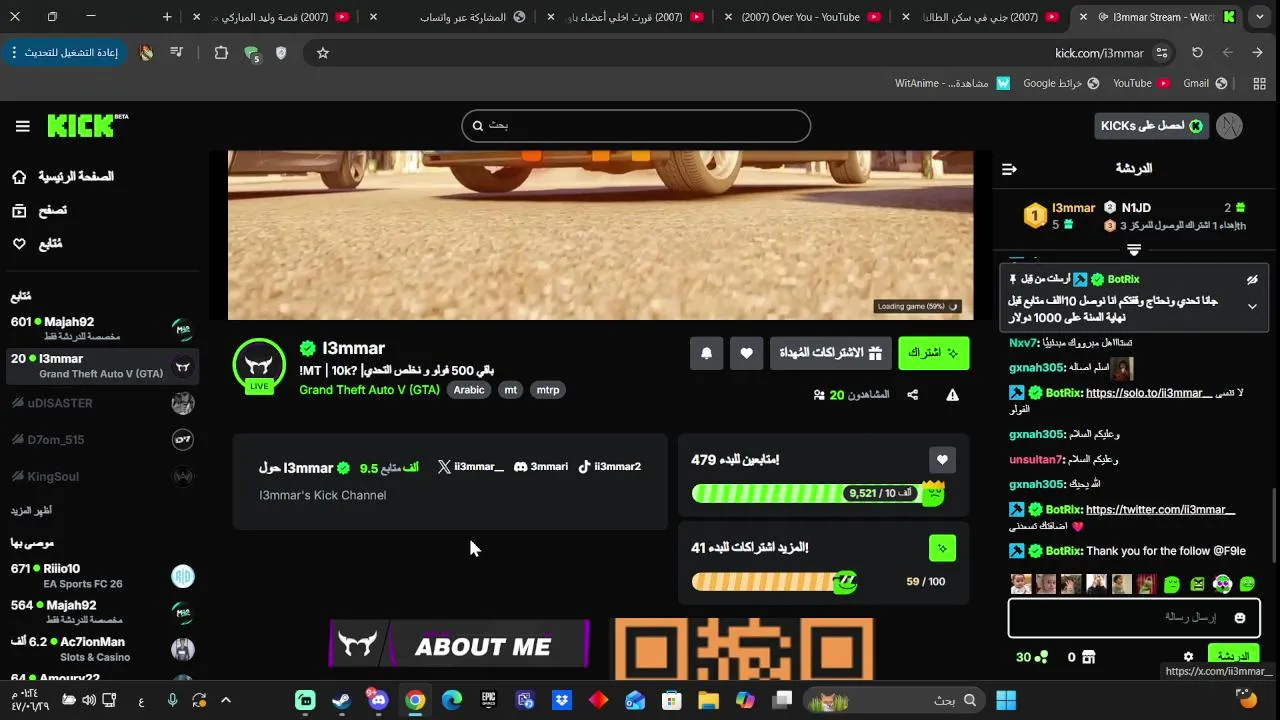Open the Discord 3mmari link
This screenshot has height=720, width=1280.
click(x=540, y=467)
